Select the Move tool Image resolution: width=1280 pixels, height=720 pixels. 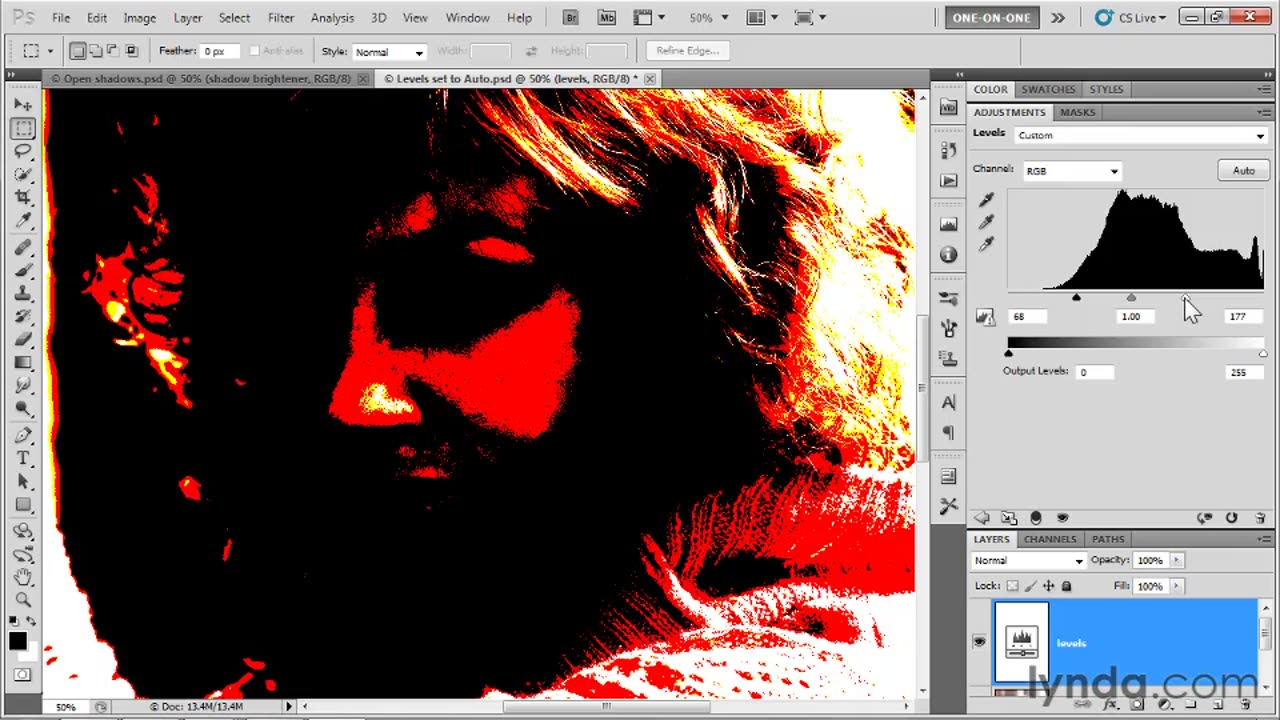[23, 105]
